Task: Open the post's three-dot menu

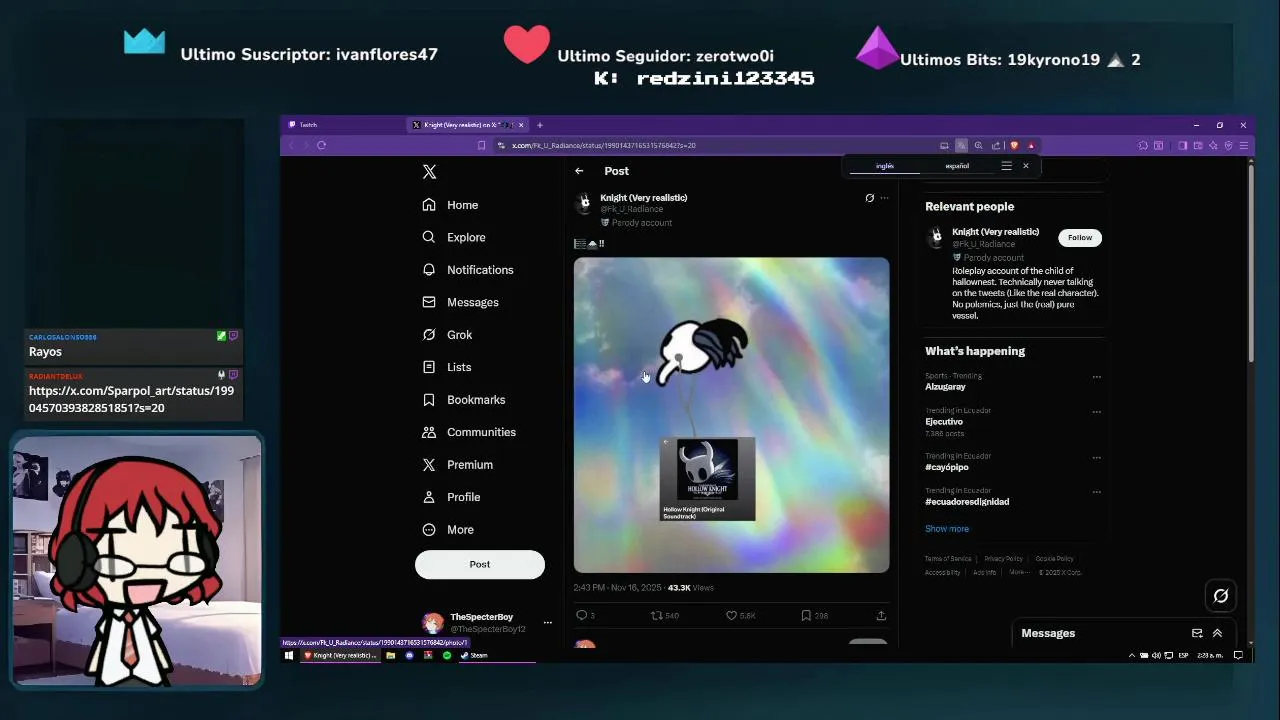Action: [884, 198]
